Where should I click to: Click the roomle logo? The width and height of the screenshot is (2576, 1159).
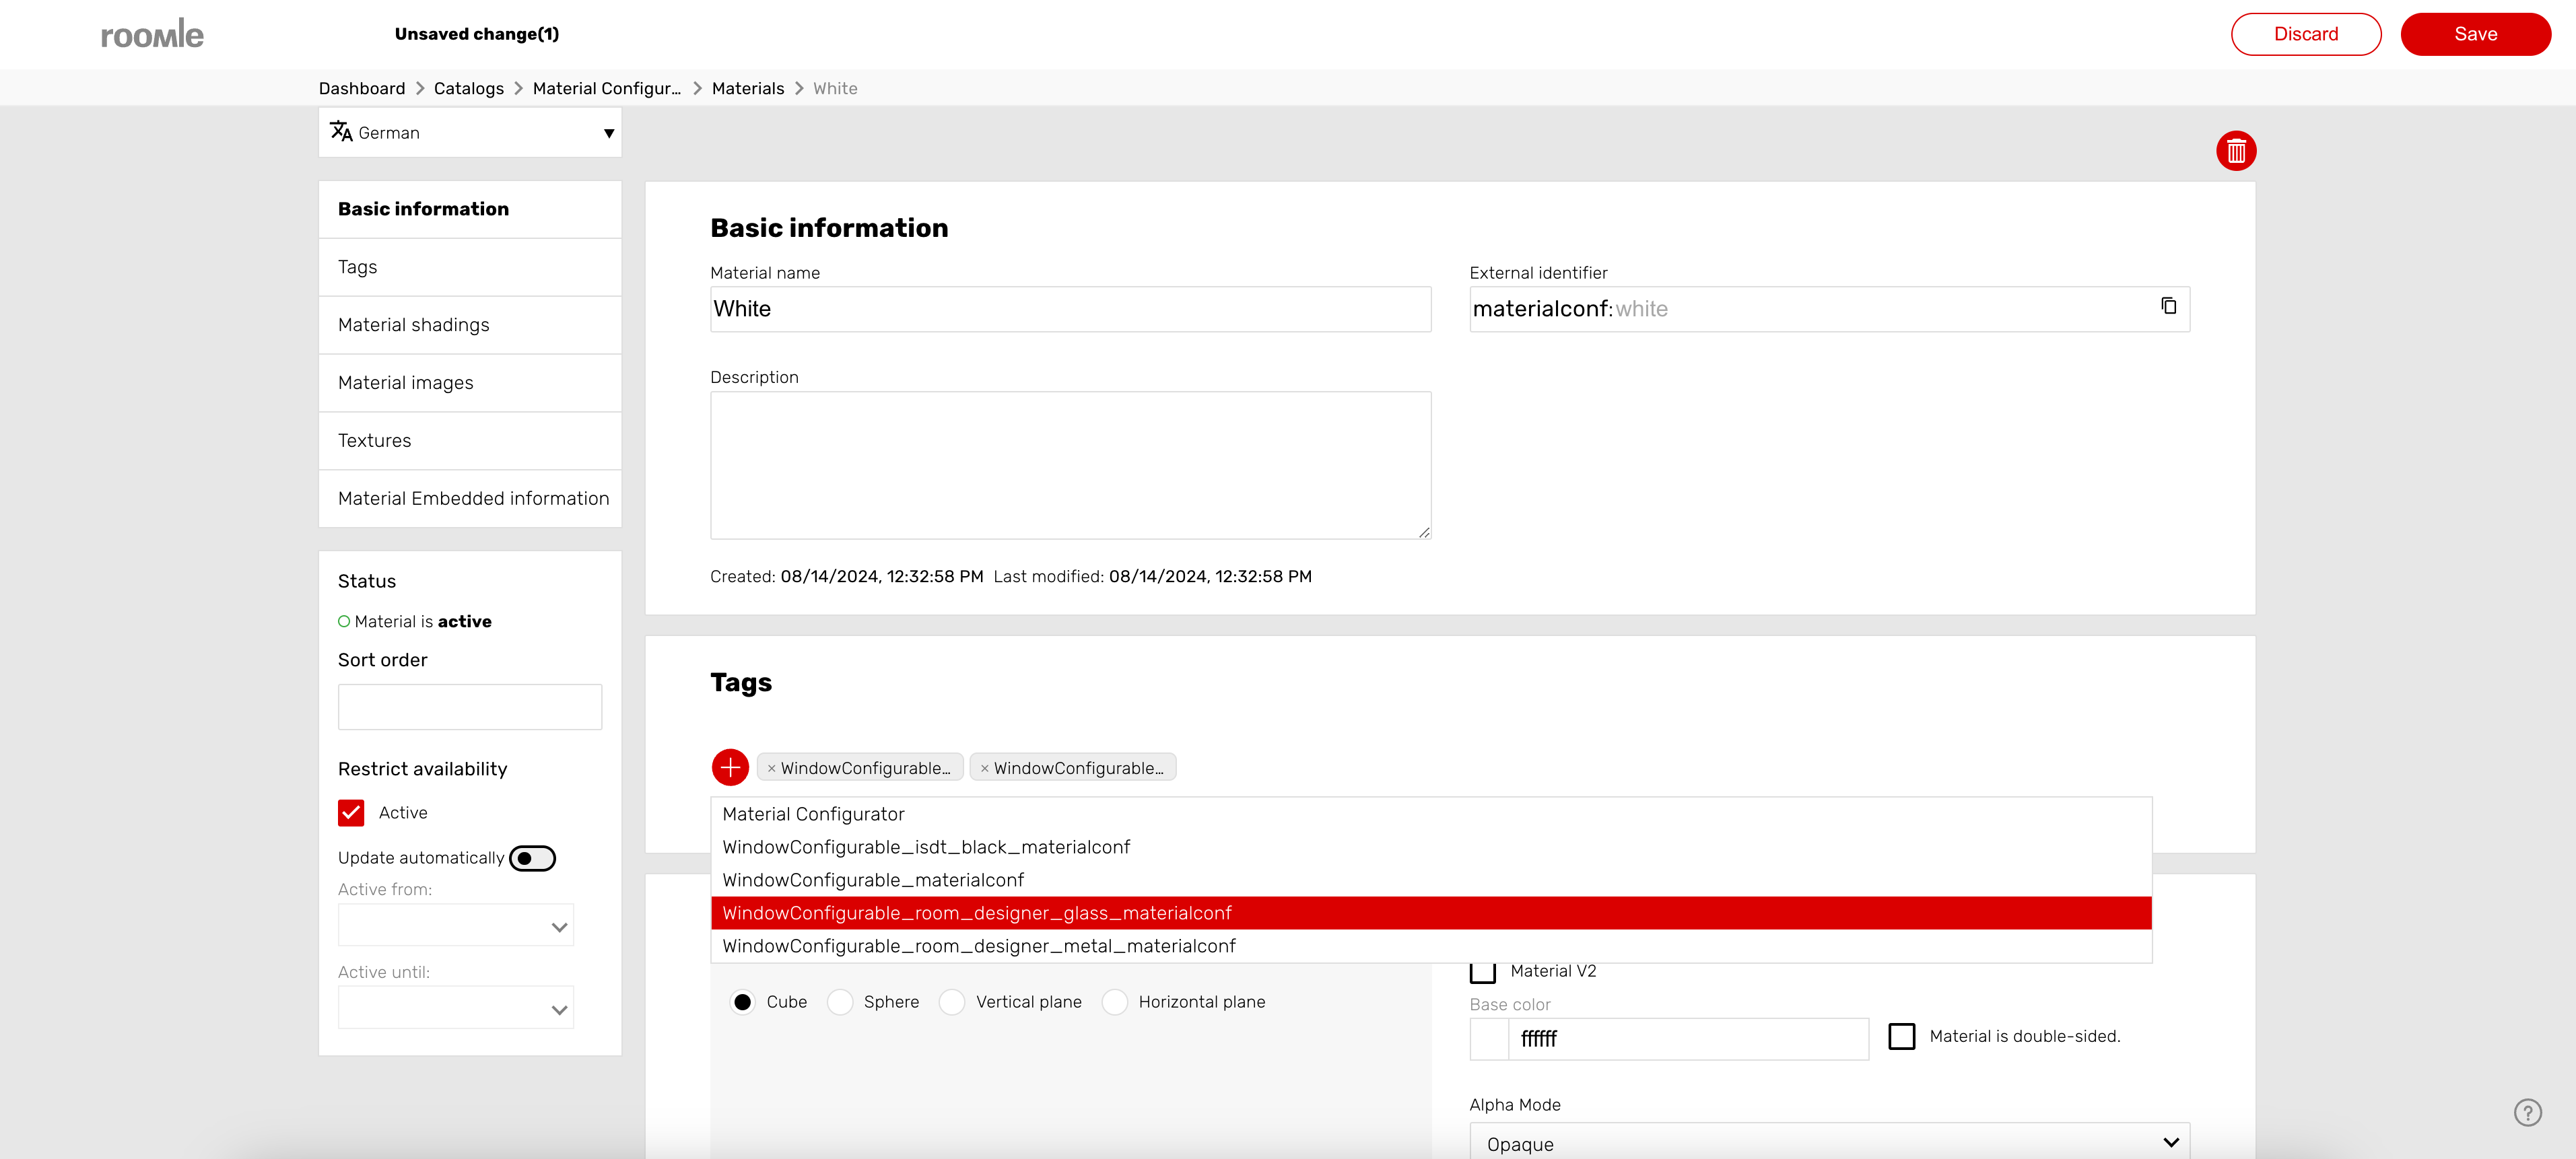click(152, 34)
